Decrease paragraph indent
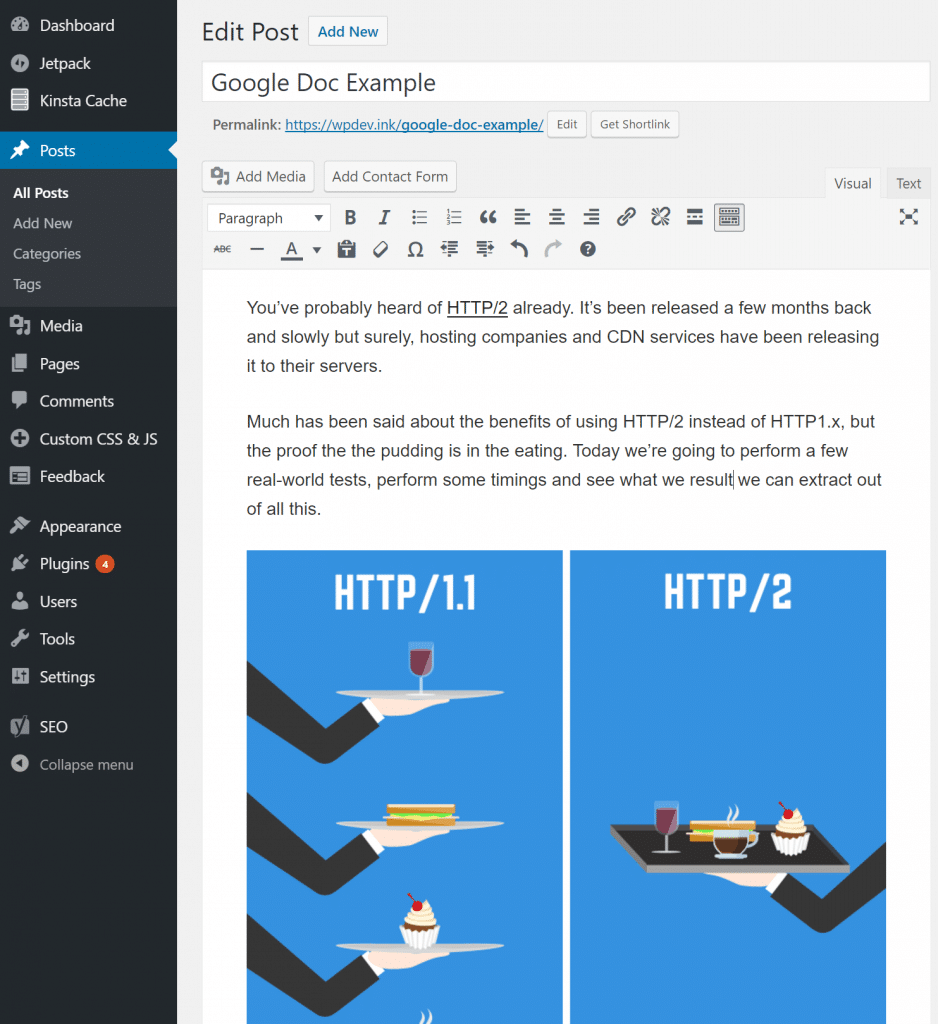This screenshot has width=938, height=1024. tap(449, 249)
